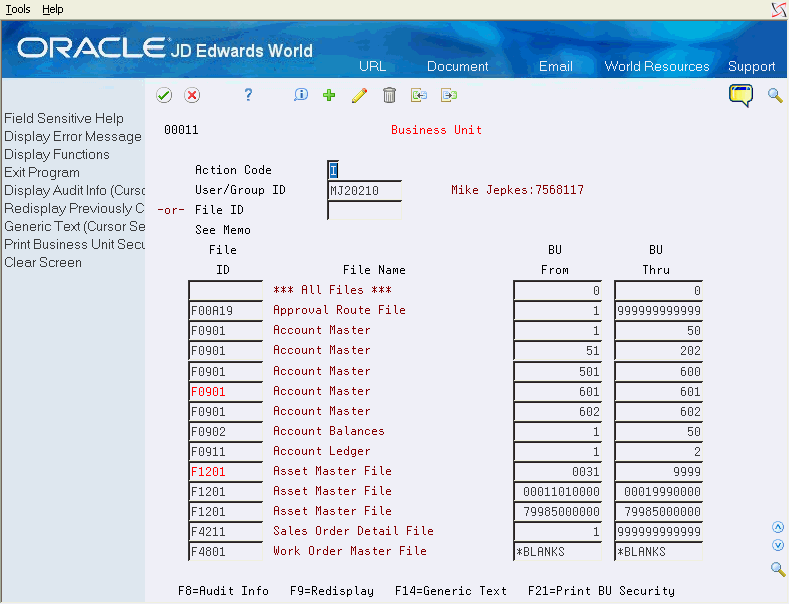This screenshot has height=604, width=789.
Task: Open help with the question mark icon
Action: (x=248, y=95)
